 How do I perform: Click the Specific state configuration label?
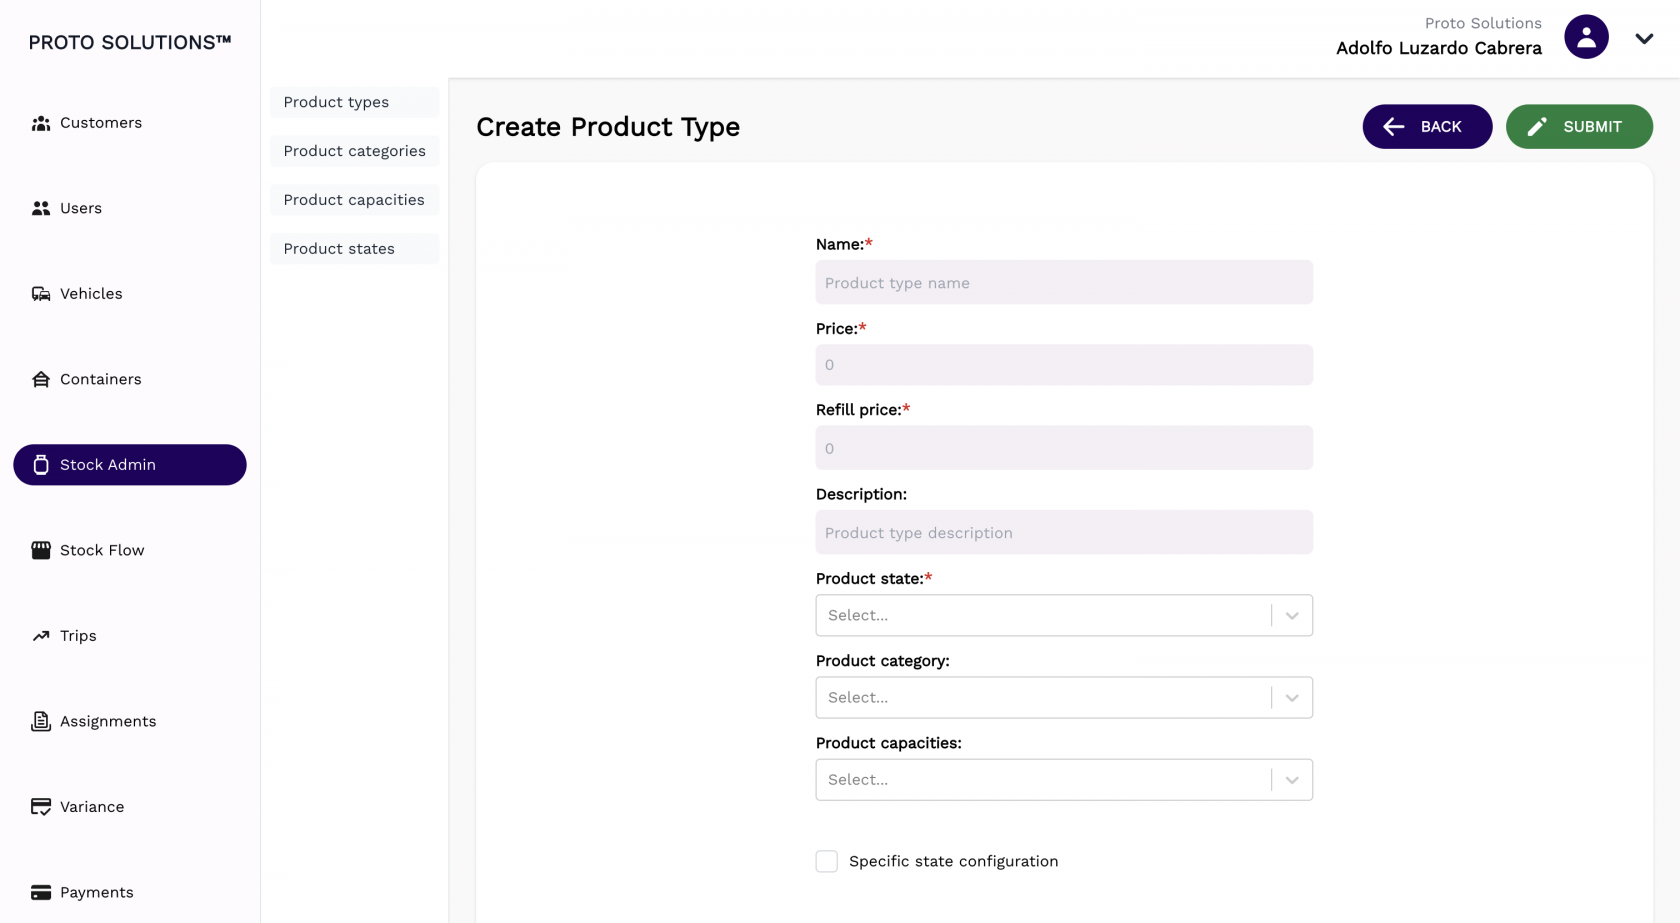pyautogui.click(x=953, y=861)
